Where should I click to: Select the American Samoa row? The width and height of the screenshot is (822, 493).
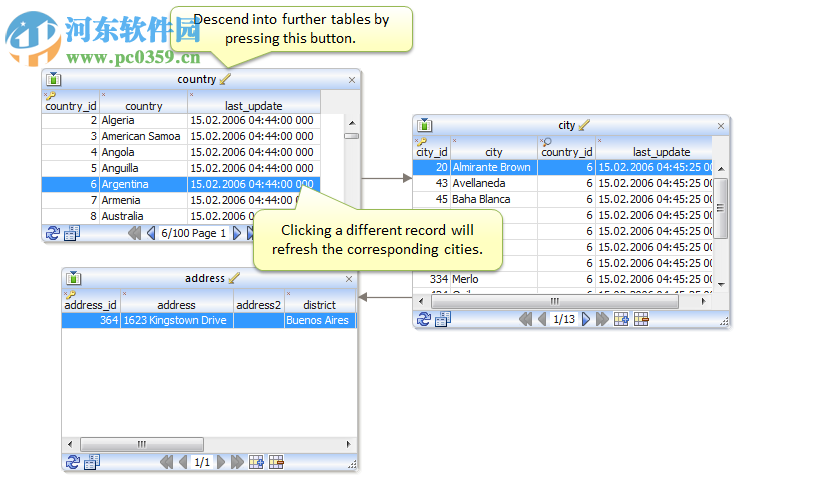coord(181,136)
